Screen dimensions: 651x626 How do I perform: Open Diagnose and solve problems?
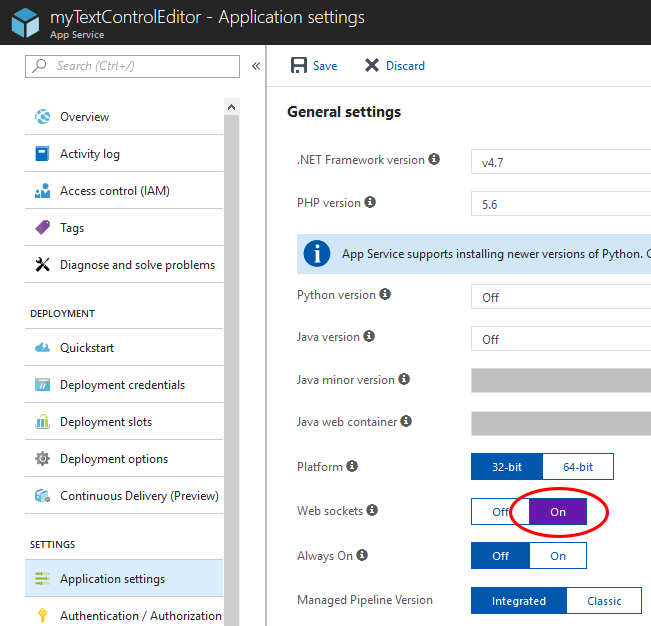click(x=124, y=264)
